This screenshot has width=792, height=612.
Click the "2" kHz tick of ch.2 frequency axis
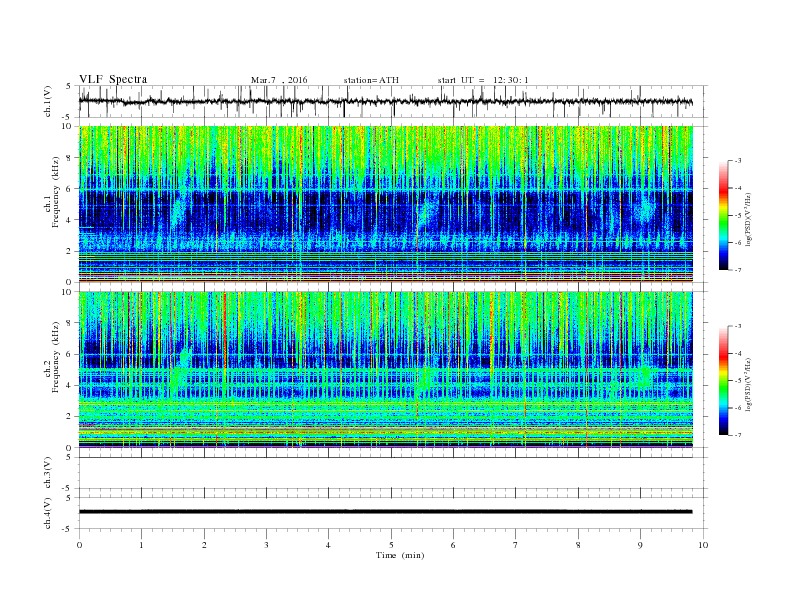(x=70, y=417)
